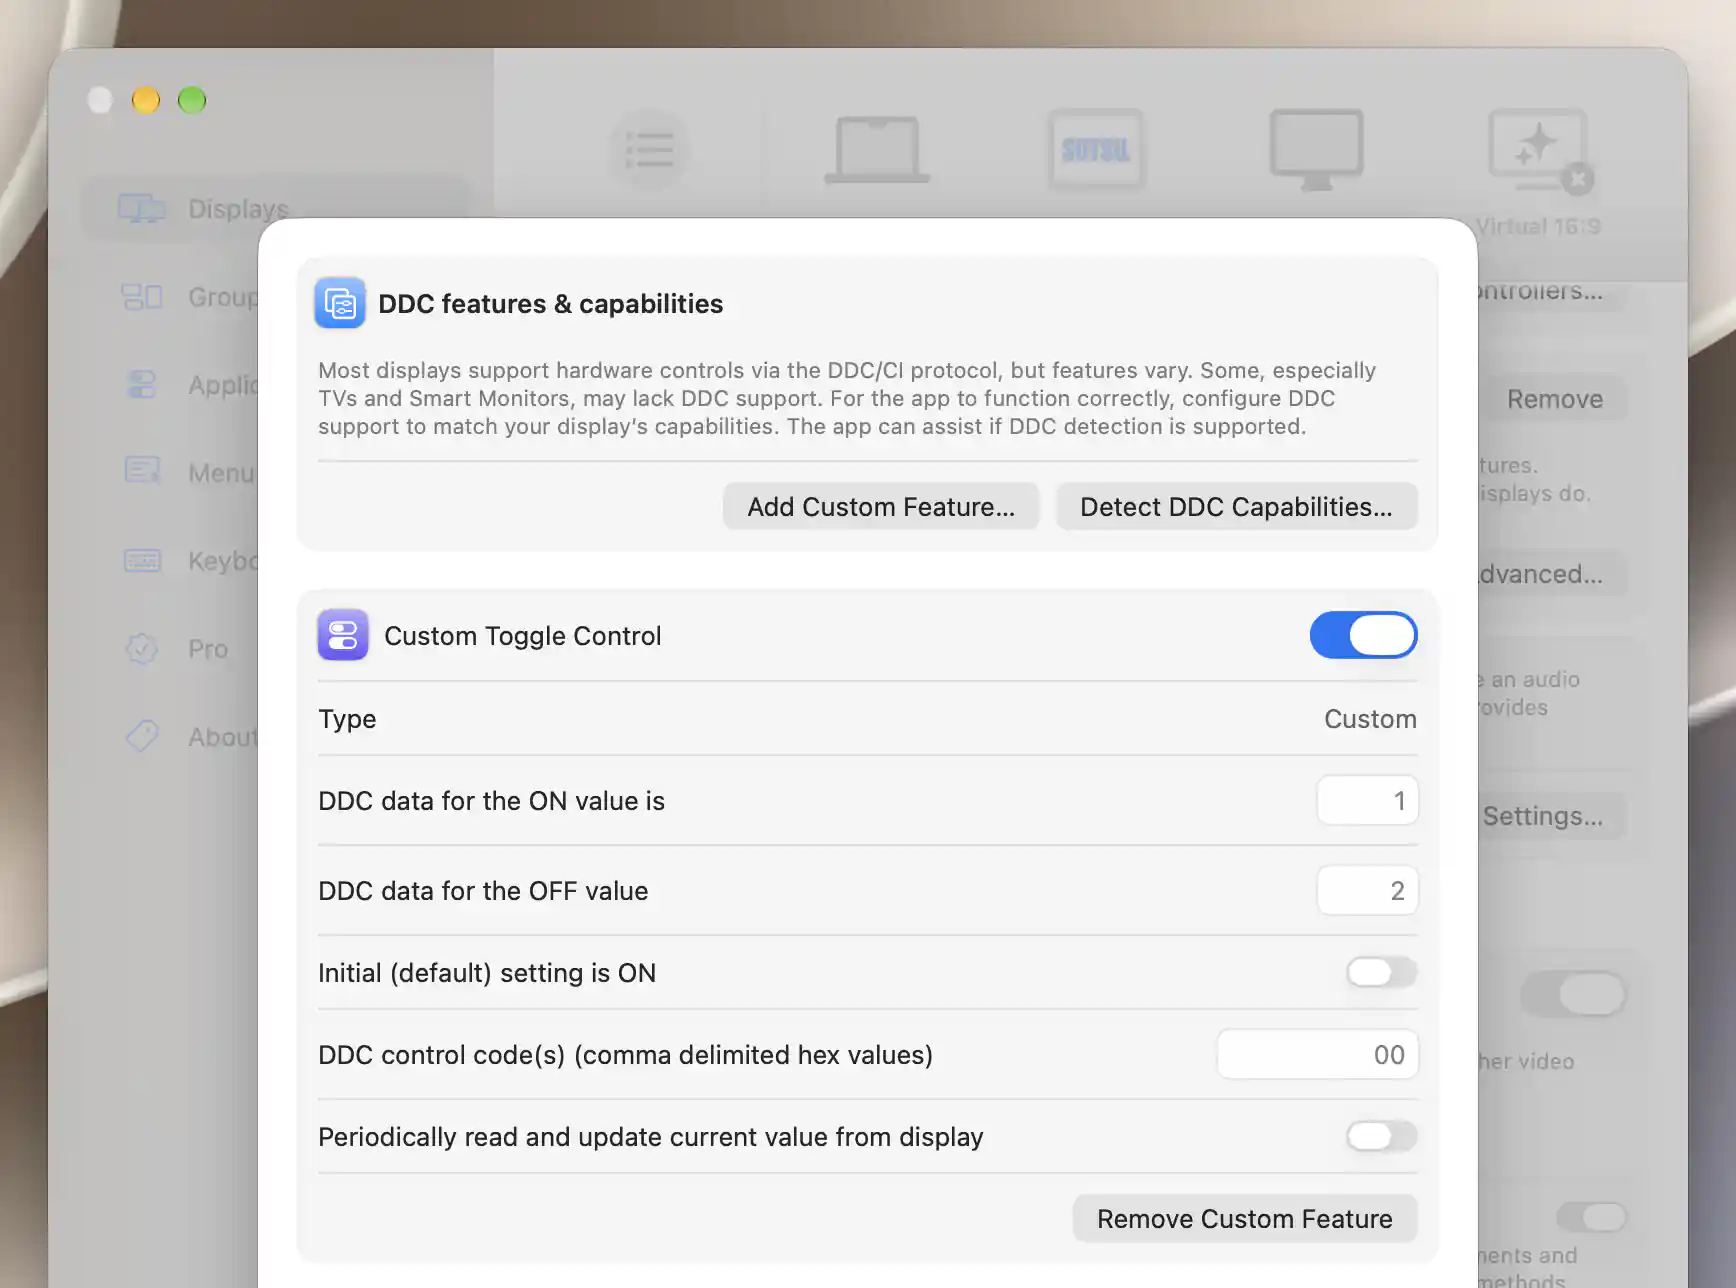Click Add Custom Feature... button
Screen dimensions: 1736x1288
tap(881, 507)
